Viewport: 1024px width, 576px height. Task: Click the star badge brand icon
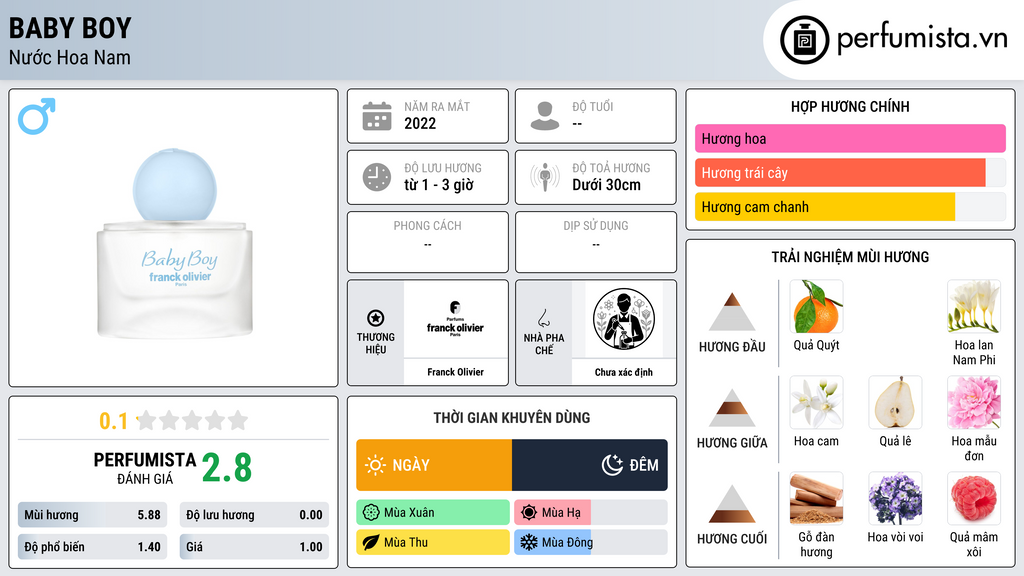click(x=376, y=318)
